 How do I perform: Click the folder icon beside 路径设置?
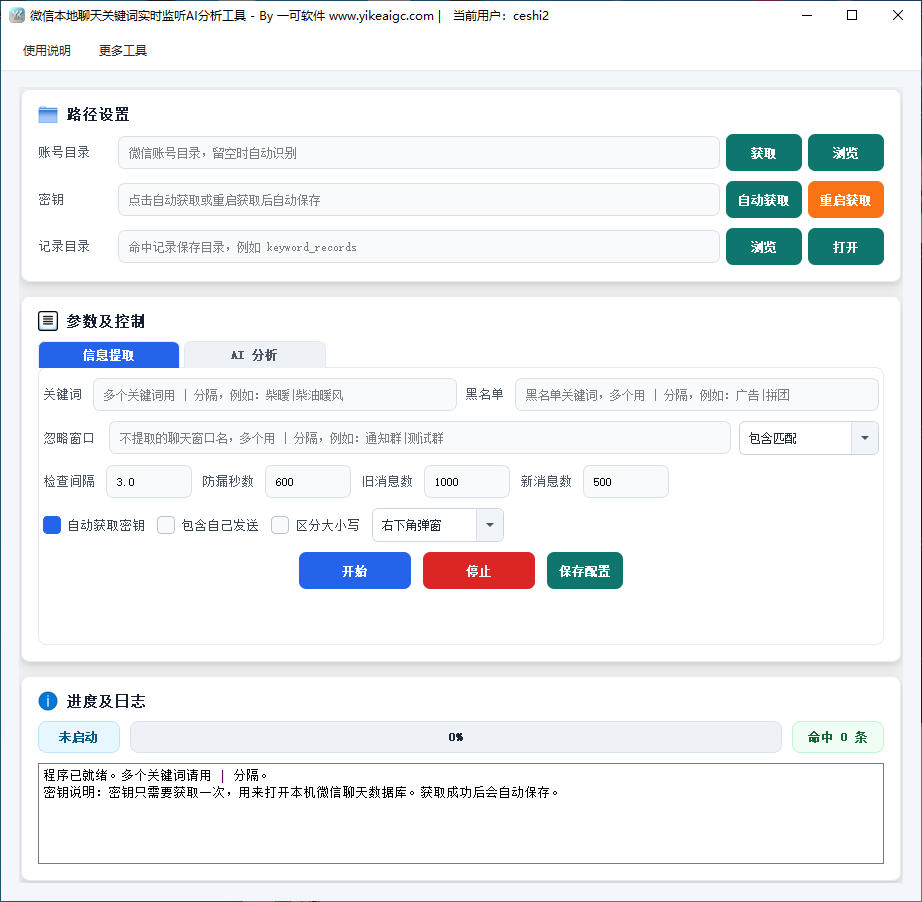[48, 115]
